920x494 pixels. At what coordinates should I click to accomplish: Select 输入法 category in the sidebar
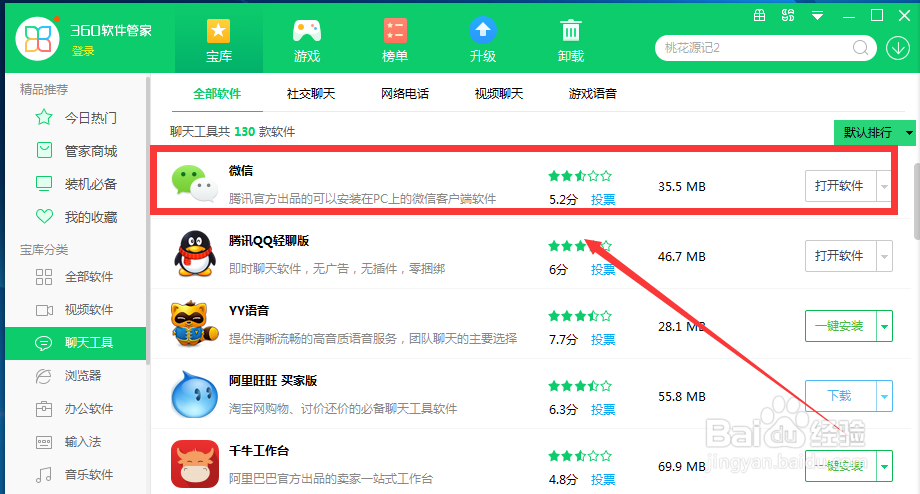[x=75, y=442]
